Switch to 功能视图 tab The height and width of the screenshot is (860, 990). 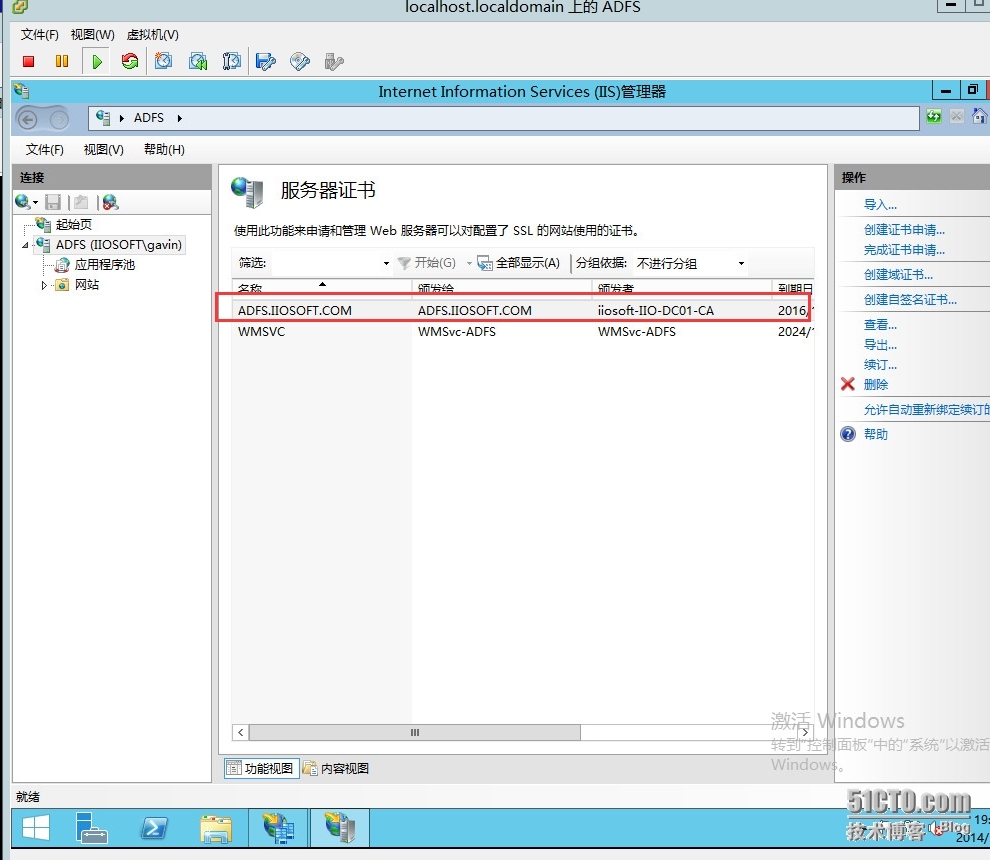click(261, 768)
